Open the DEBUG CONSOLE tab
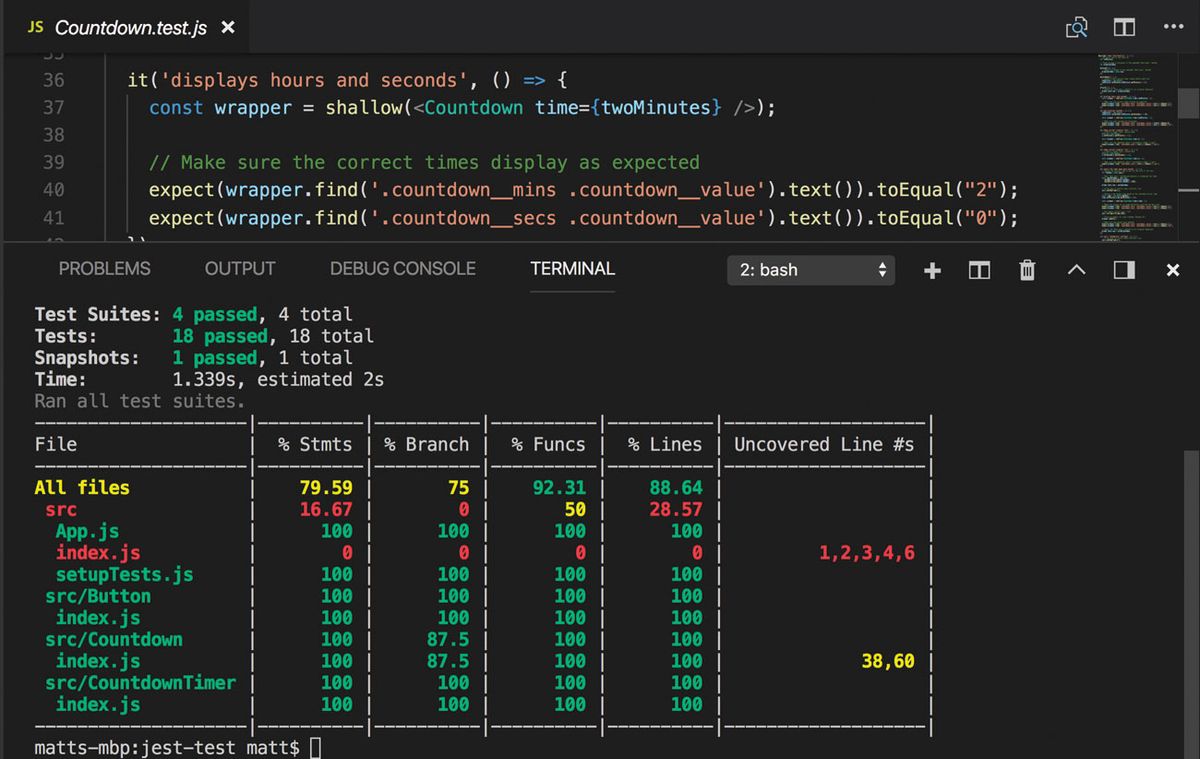The width and height of the screenshot is (1200, 759). 402,268
